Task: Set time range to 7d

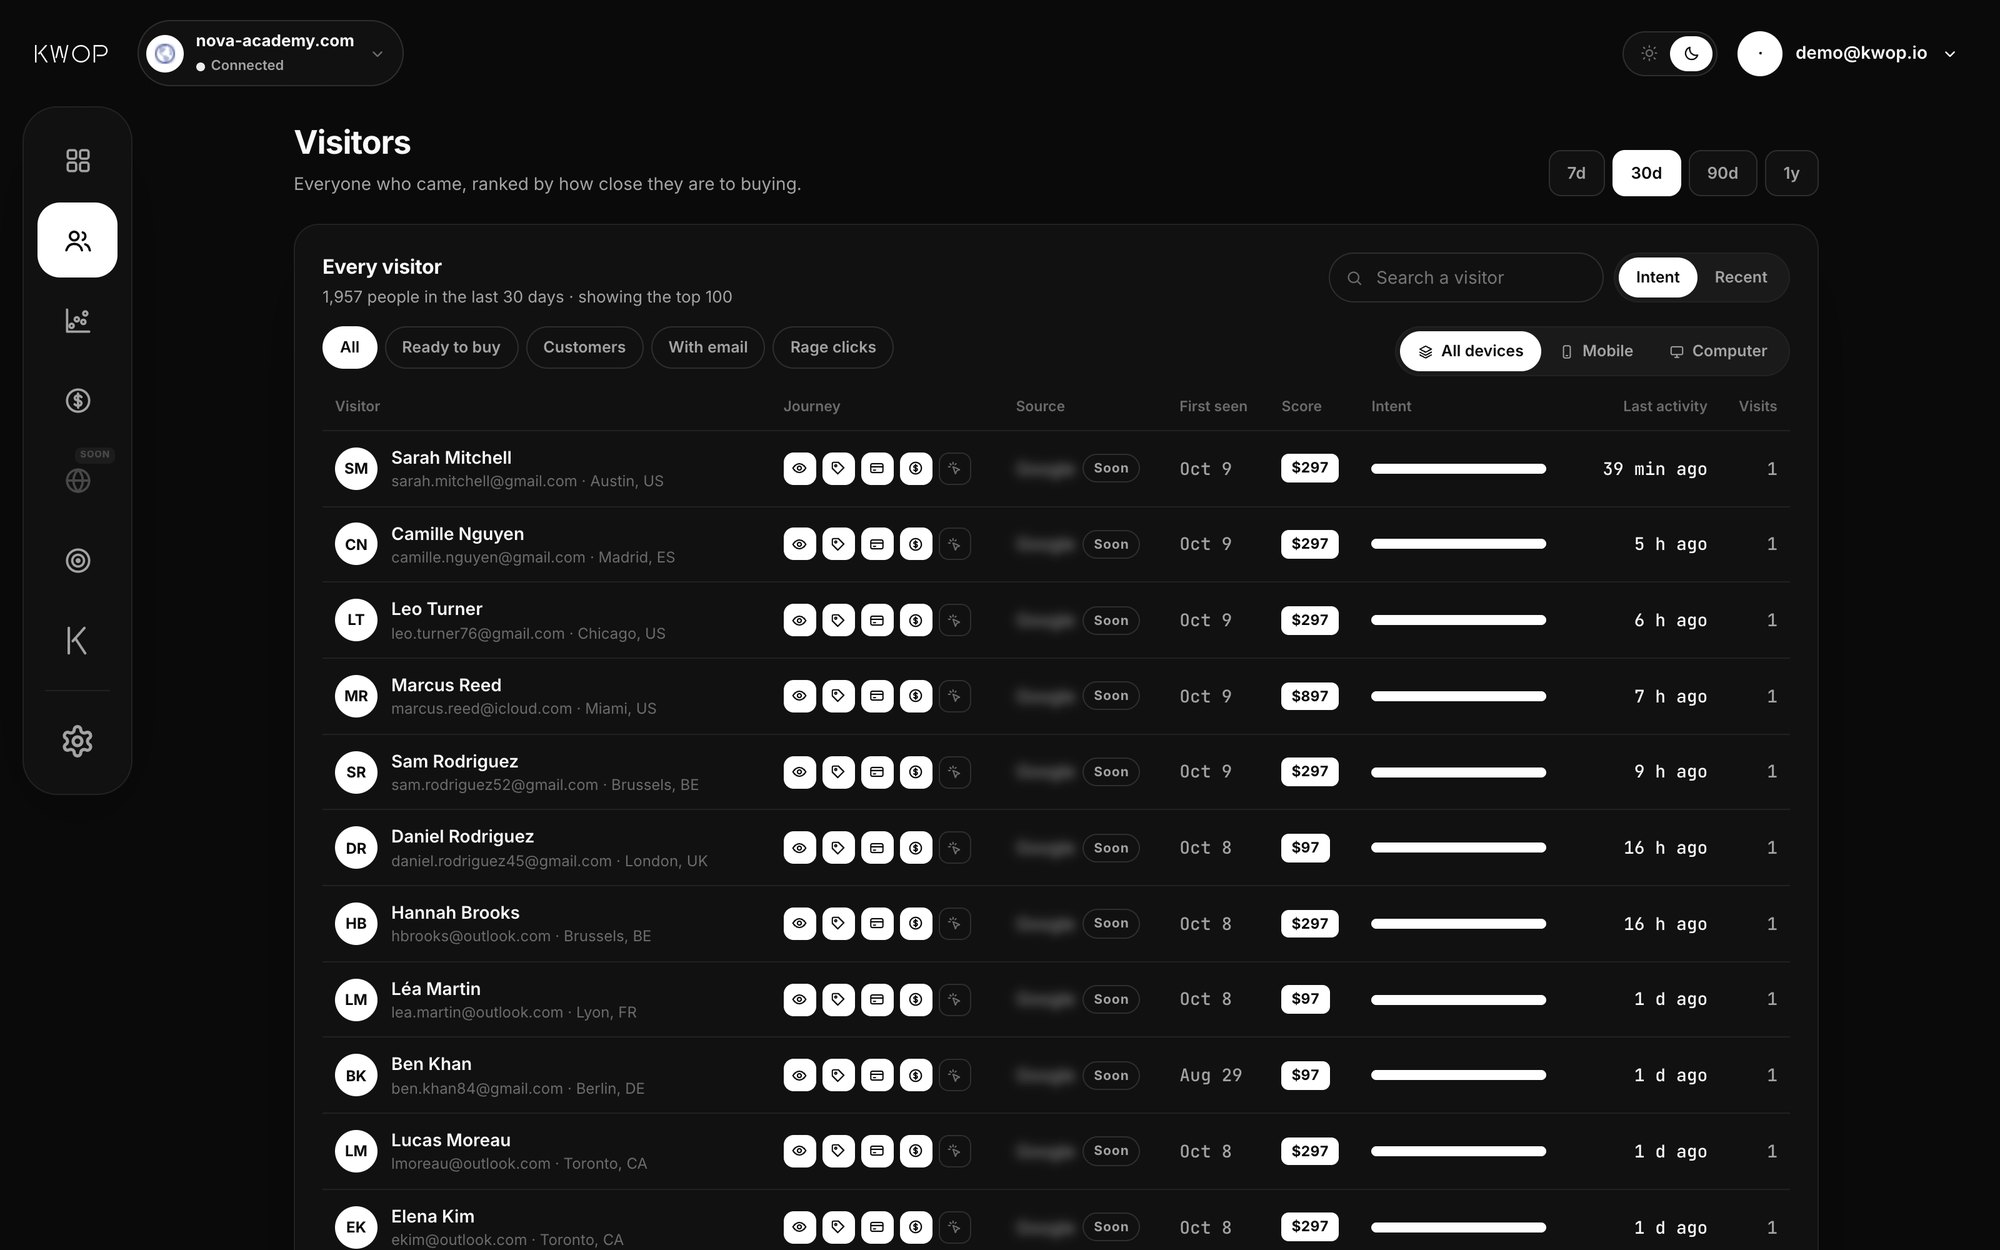Action: pyautogui.click(x=1576, y=173)
